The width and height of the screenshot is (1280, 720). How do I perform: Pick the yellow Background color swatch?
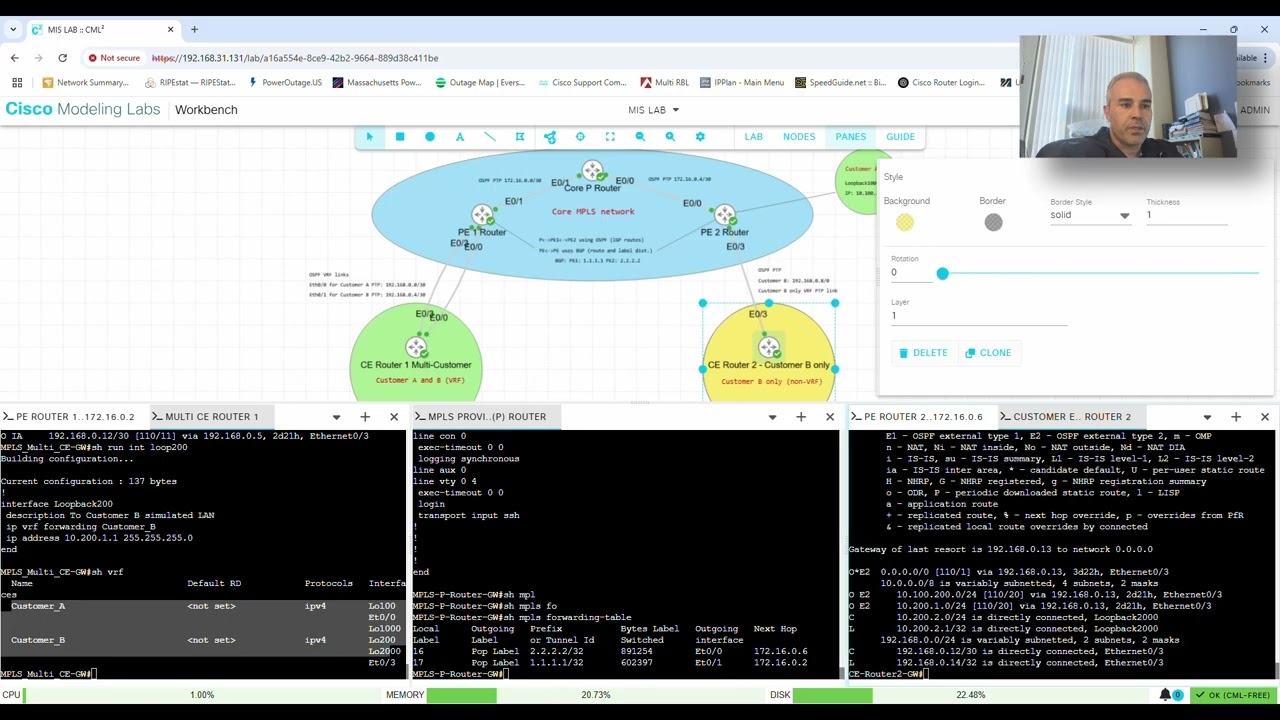(905, 223)
